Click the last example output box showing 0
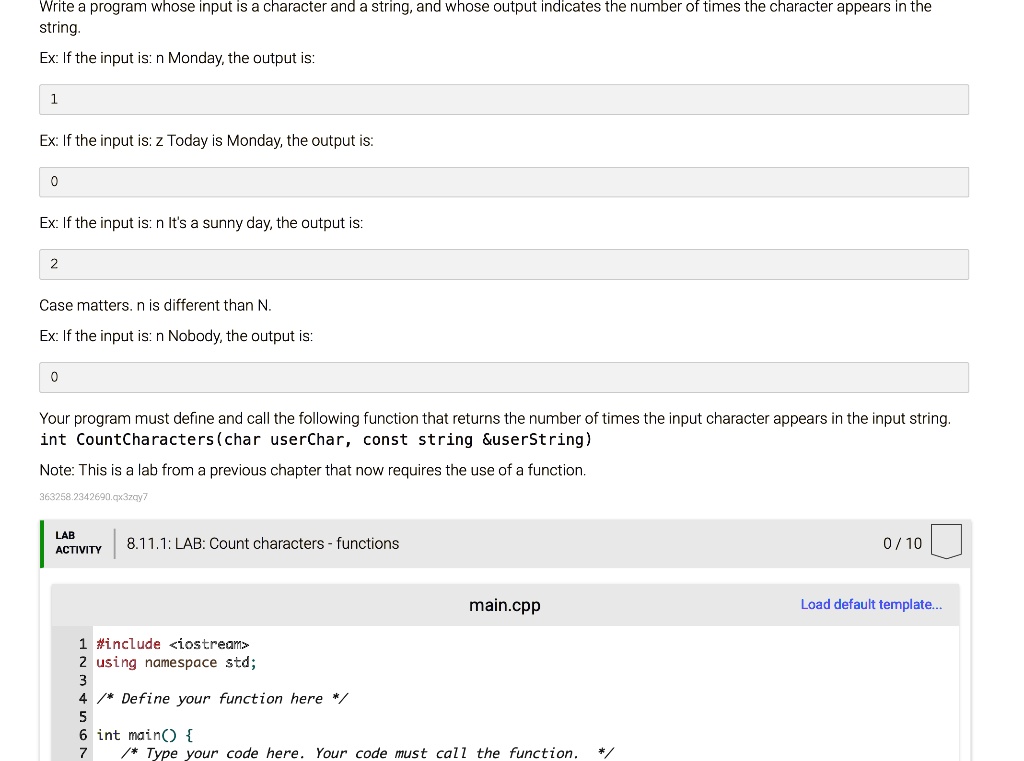 tap(503, 377)
